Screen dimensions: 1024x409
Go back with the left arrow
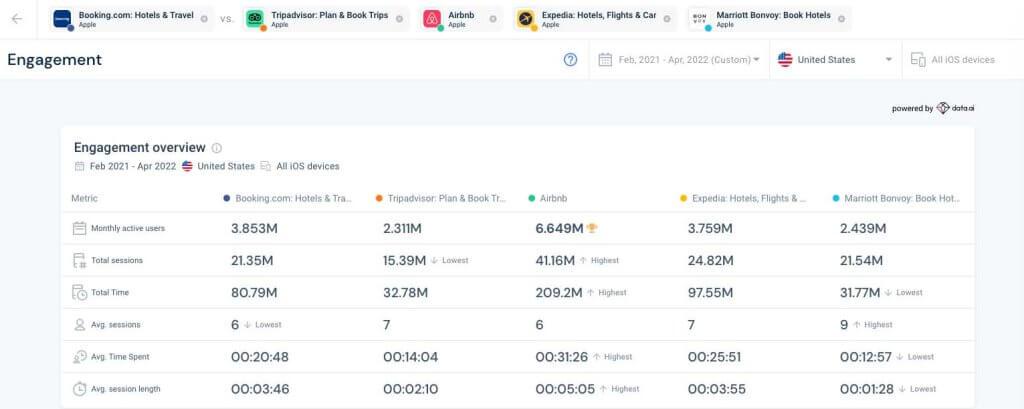(17, 19)
